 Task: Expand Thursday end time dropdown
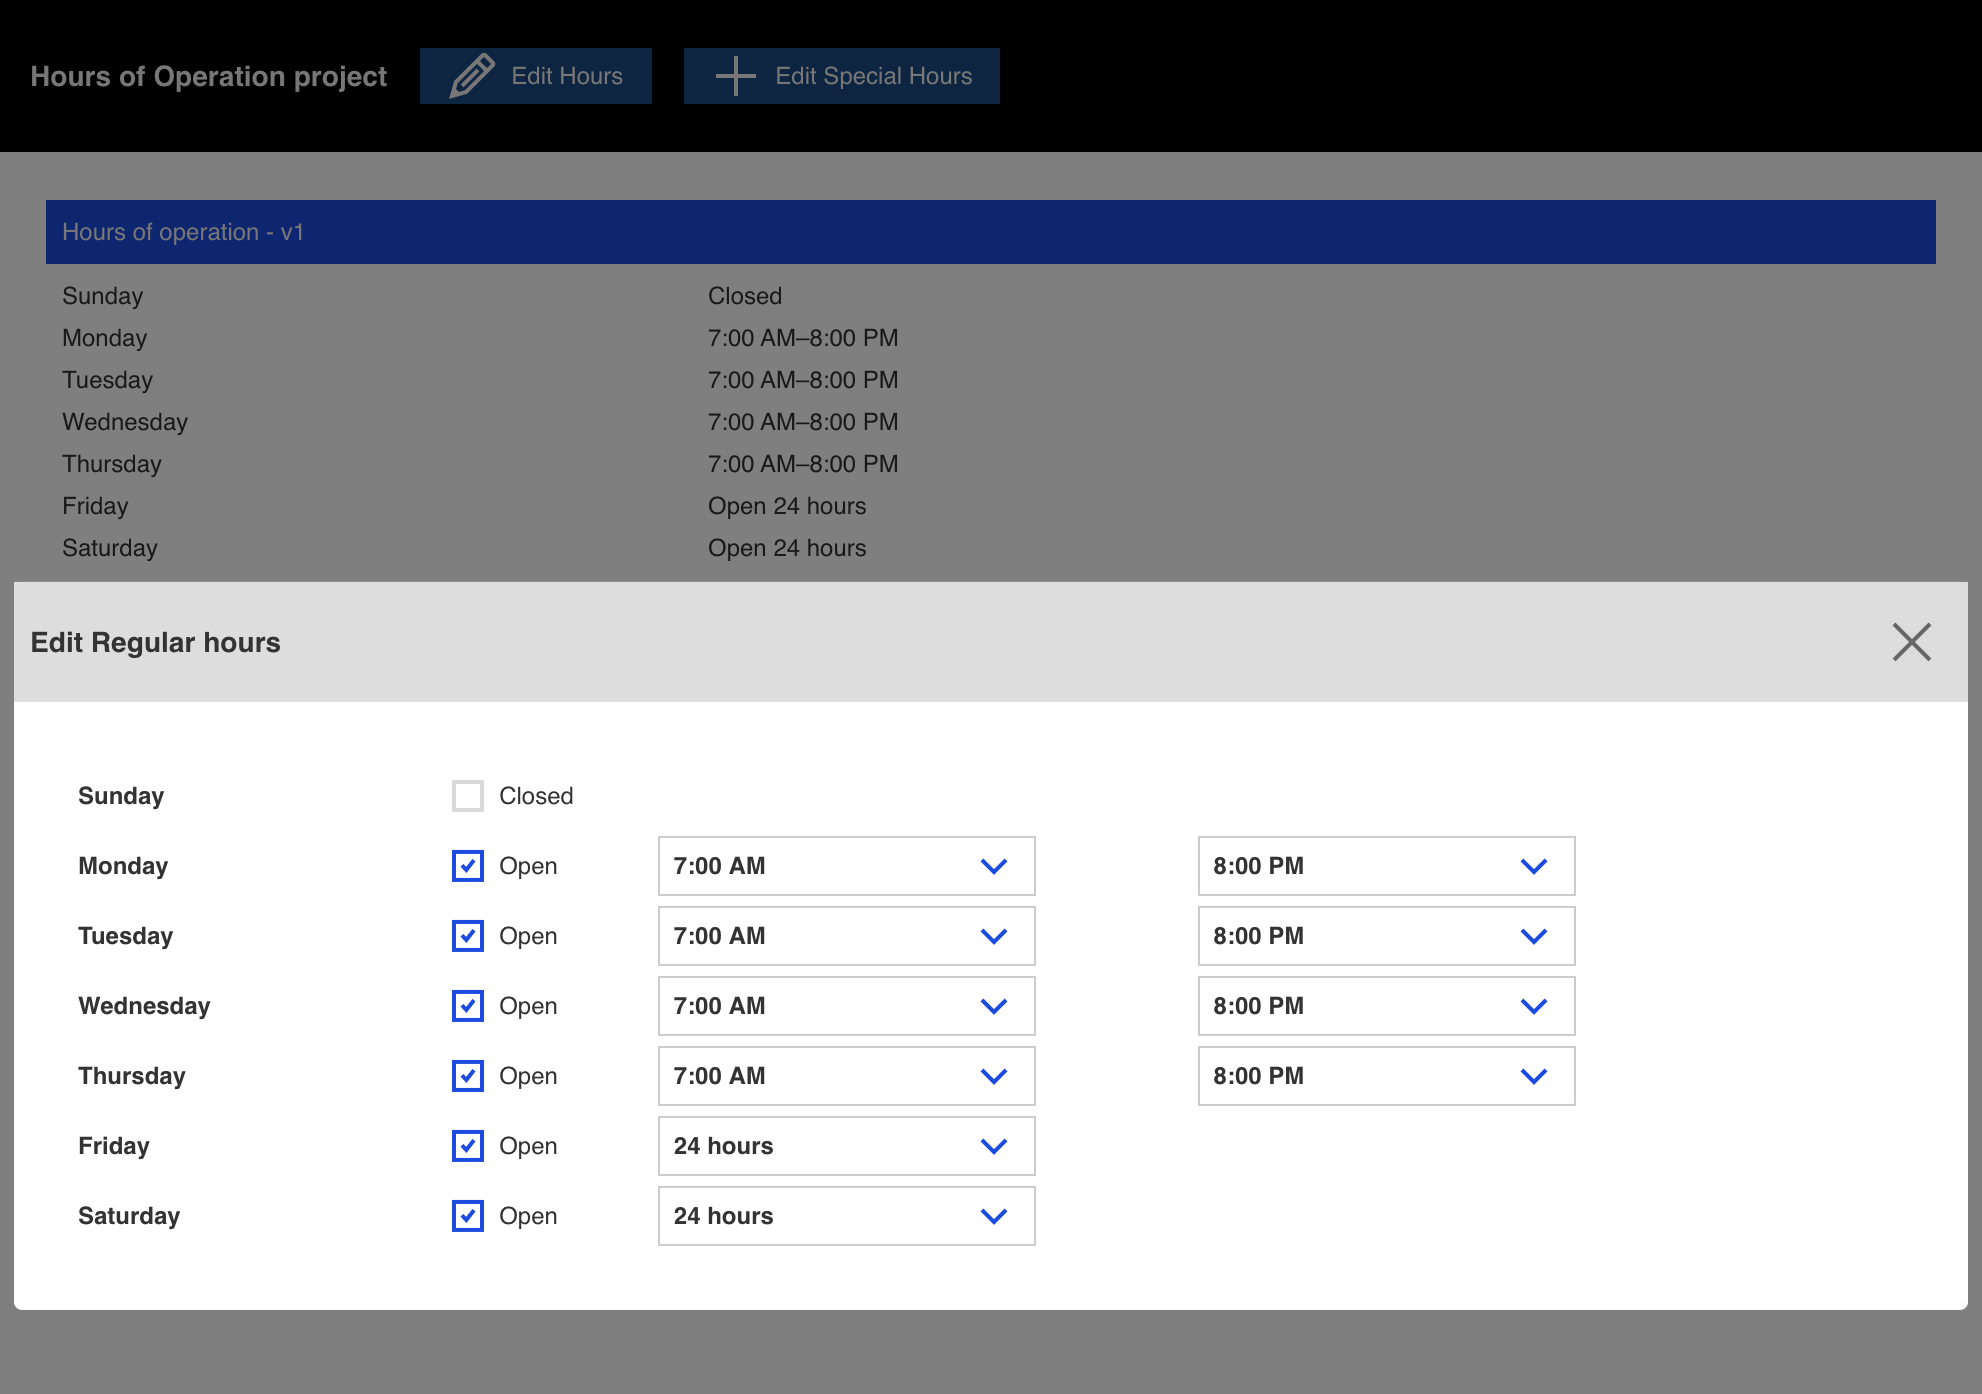[1536, 1076]
